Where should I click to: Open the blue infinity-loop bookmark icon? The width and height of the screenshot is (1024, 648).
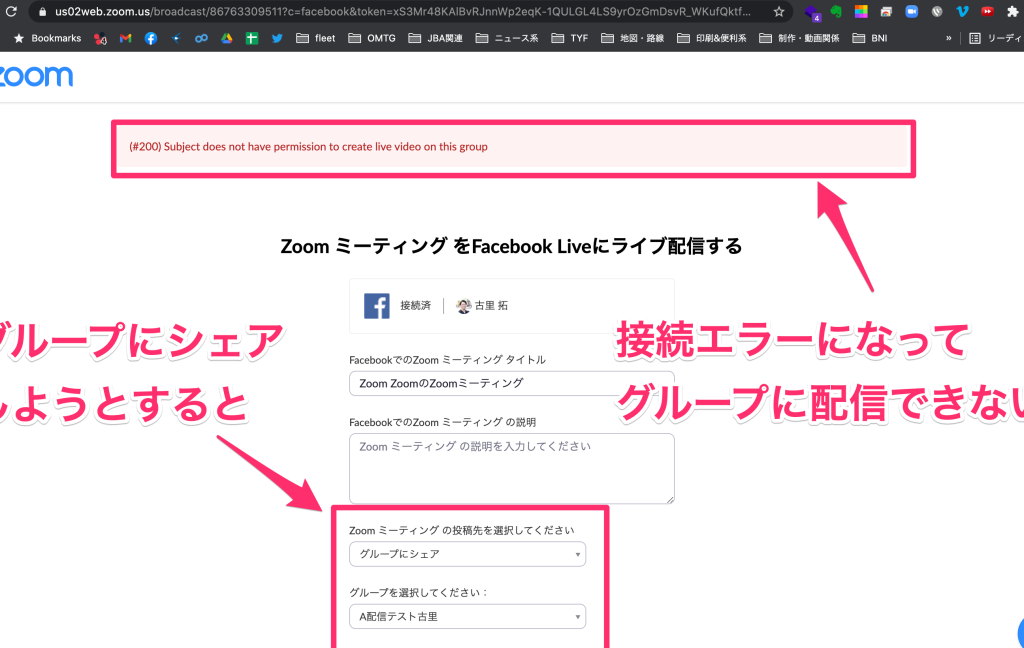click(201, 39)
